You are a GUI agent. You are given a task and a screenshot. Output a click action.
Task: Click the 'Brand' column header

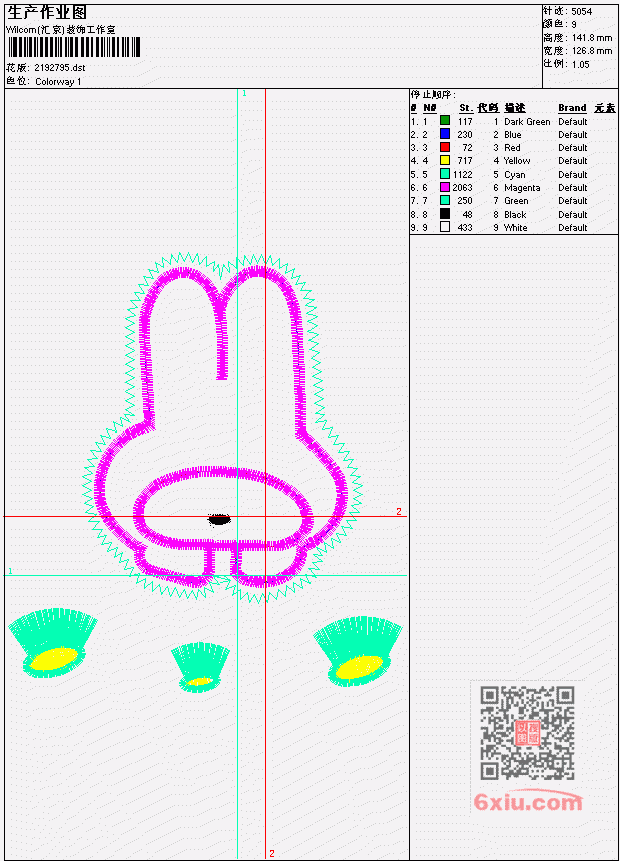pos(572,108)
